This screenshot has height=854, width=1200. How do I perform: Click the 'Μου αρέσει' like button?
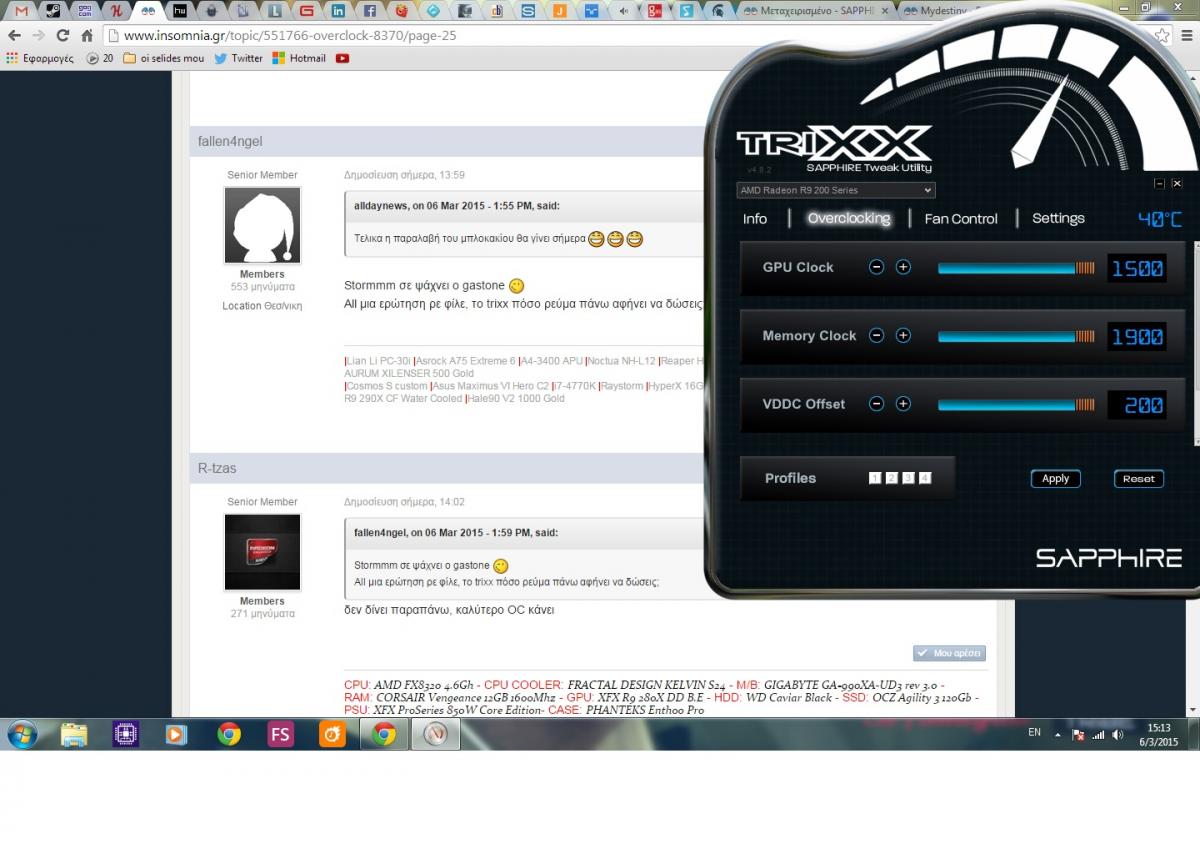[x=949, y=653]
